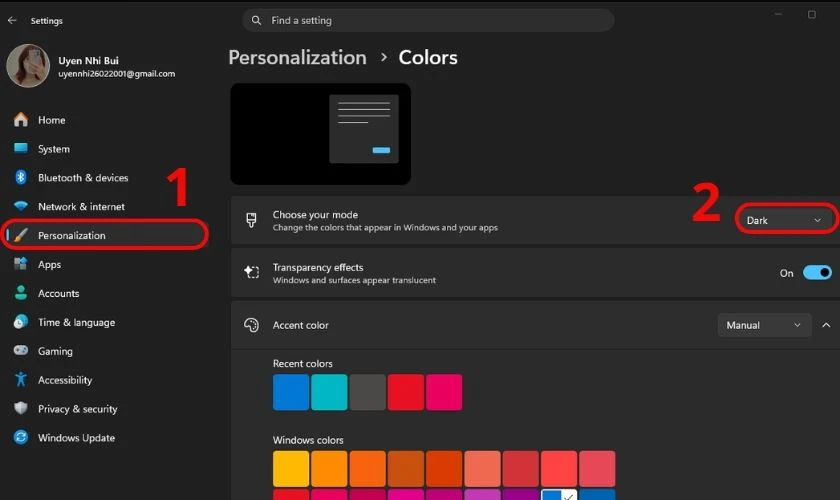
Task: Click the Find a setting search field
Action: coord(428,20)
